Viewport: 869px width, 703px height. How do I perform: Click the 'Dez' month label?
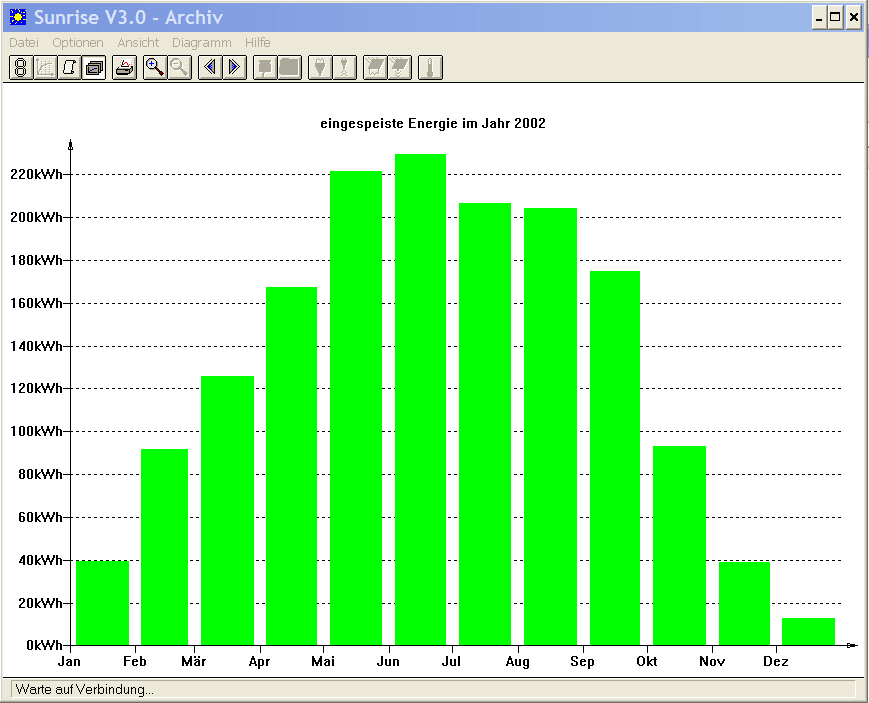click(x=776, y=661)
